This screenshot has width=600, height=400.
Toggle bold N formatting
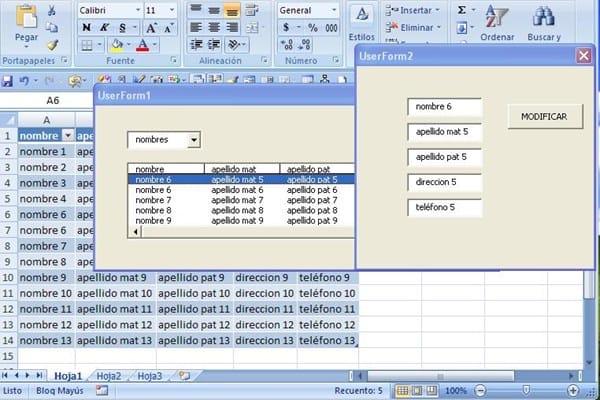pos(86,28)
